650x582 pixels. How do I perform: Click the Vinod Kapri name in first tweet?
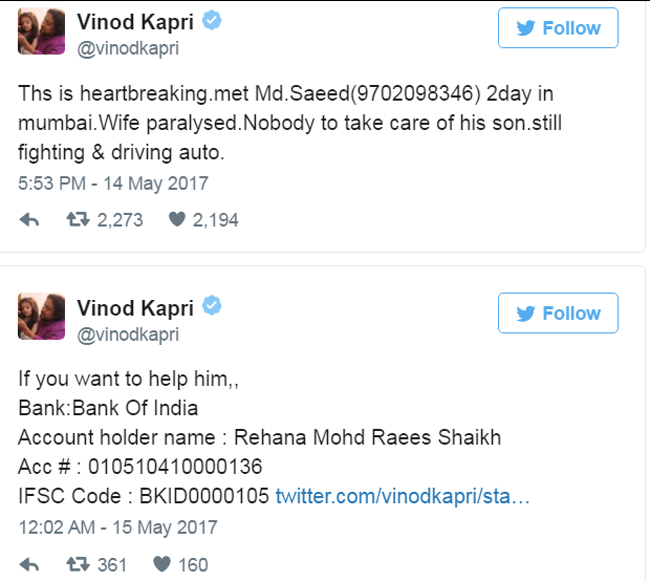(135, 22)
